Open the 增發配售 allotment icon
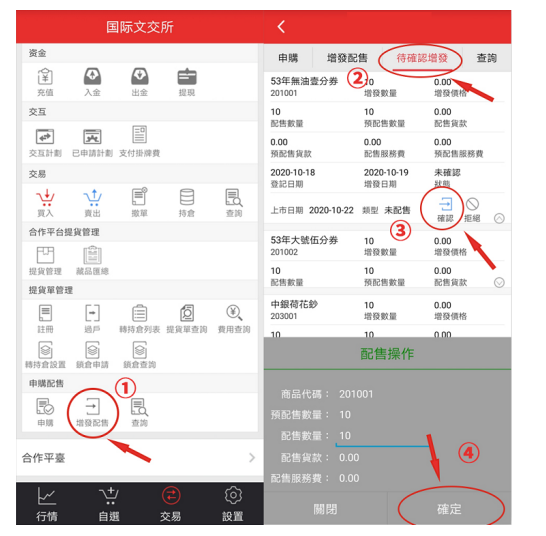The image size is (546, 536). pyautogui.click(x=92, y=413)
